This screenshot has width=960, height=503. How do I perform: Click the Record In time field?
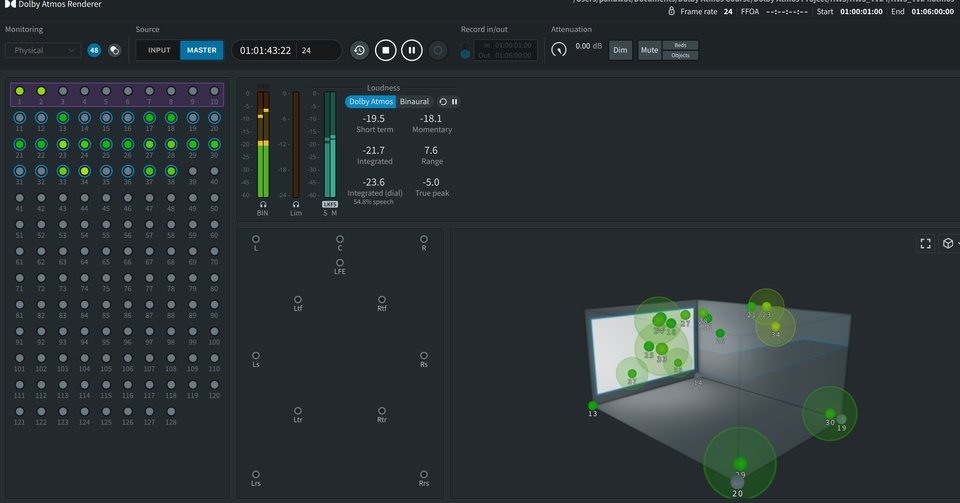(x=505, y=45)
